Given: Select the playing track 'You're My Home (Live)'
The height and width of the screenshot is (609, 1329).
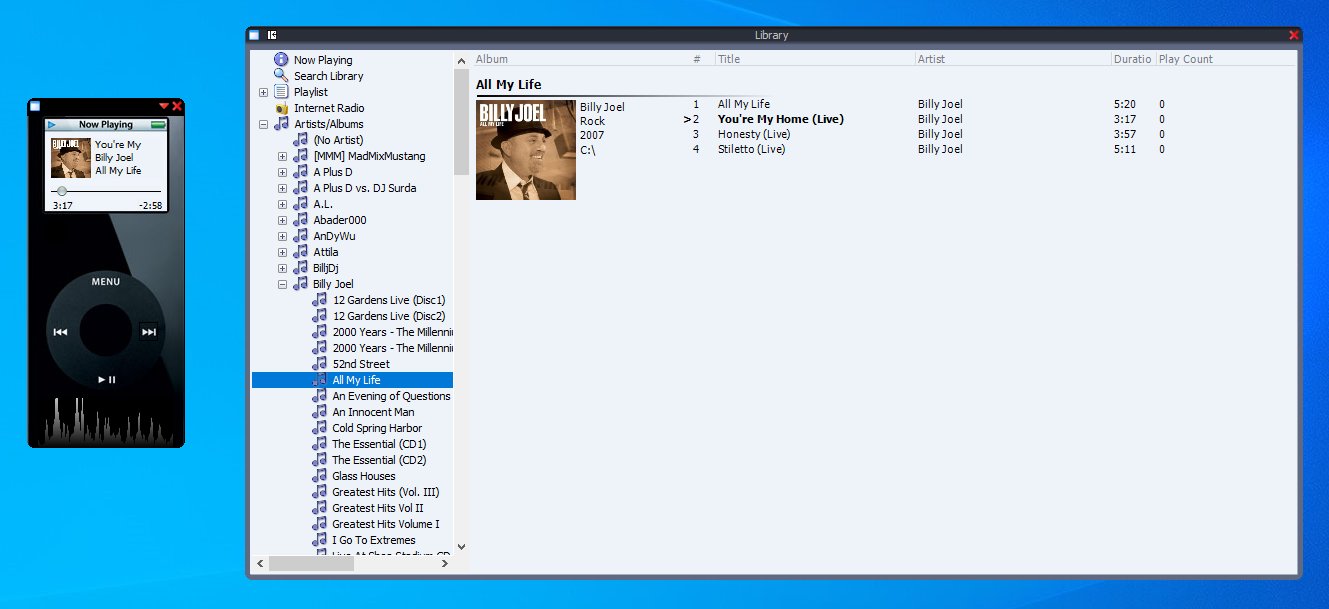Looking at the screenshot, I should click(780, 119).
